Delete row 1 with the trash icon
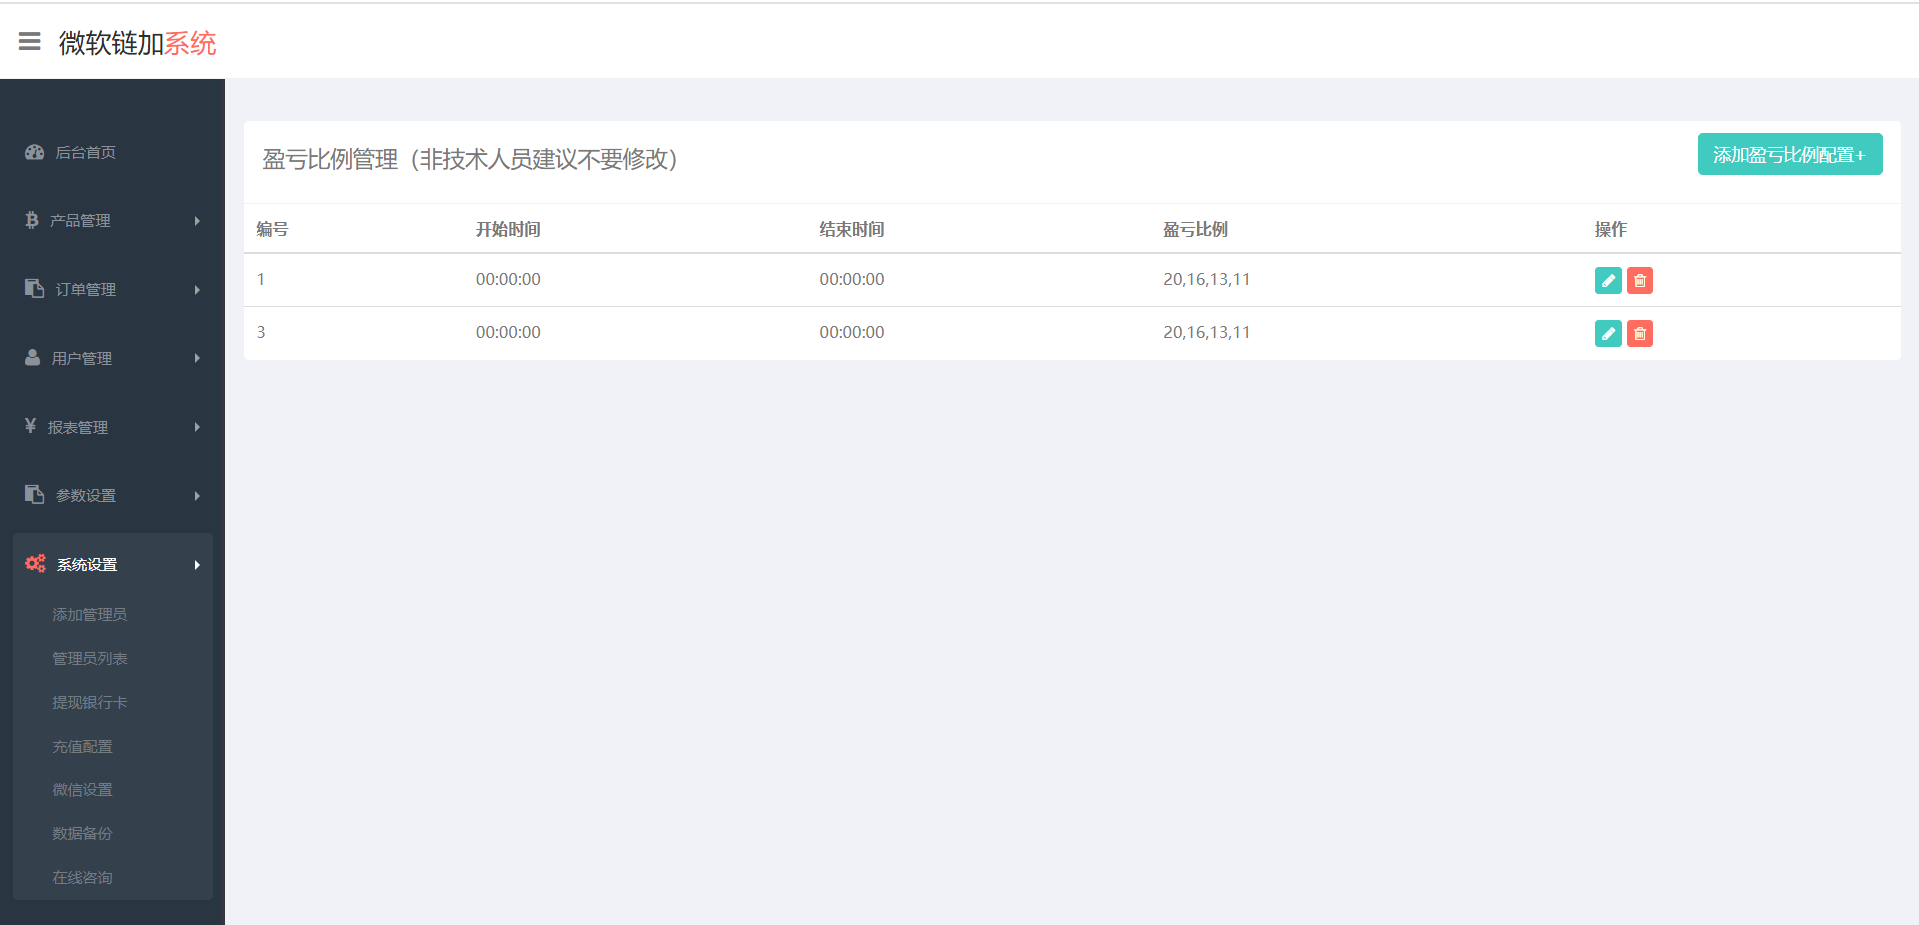The image size is (1919, 925). 1640,280
